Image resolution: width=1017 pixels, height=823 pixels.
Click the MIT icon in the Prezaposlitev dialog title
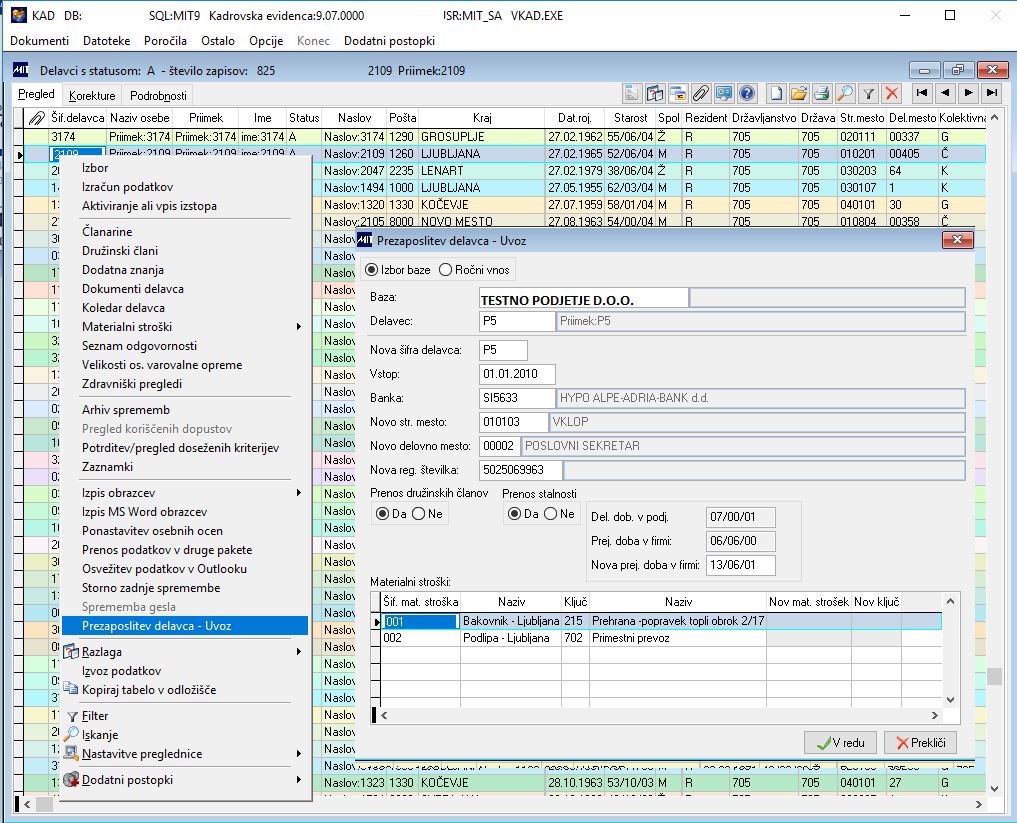tap(365, 239)
